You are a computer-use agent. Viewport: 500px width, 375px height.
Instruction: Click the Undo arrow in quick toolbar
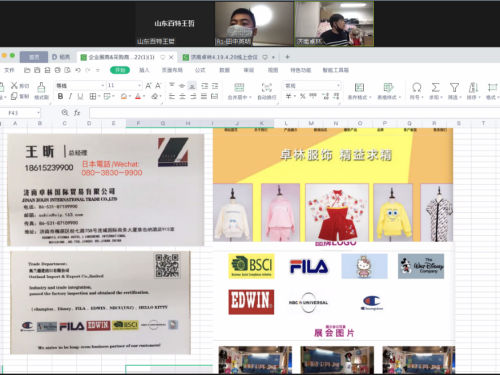click(78, 70)
